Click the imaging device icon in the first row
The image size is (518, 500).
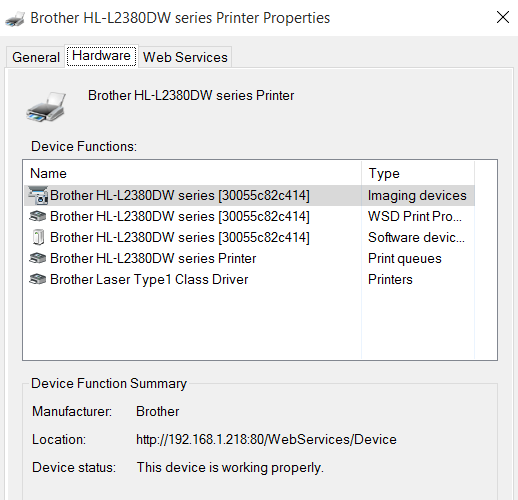38,195
